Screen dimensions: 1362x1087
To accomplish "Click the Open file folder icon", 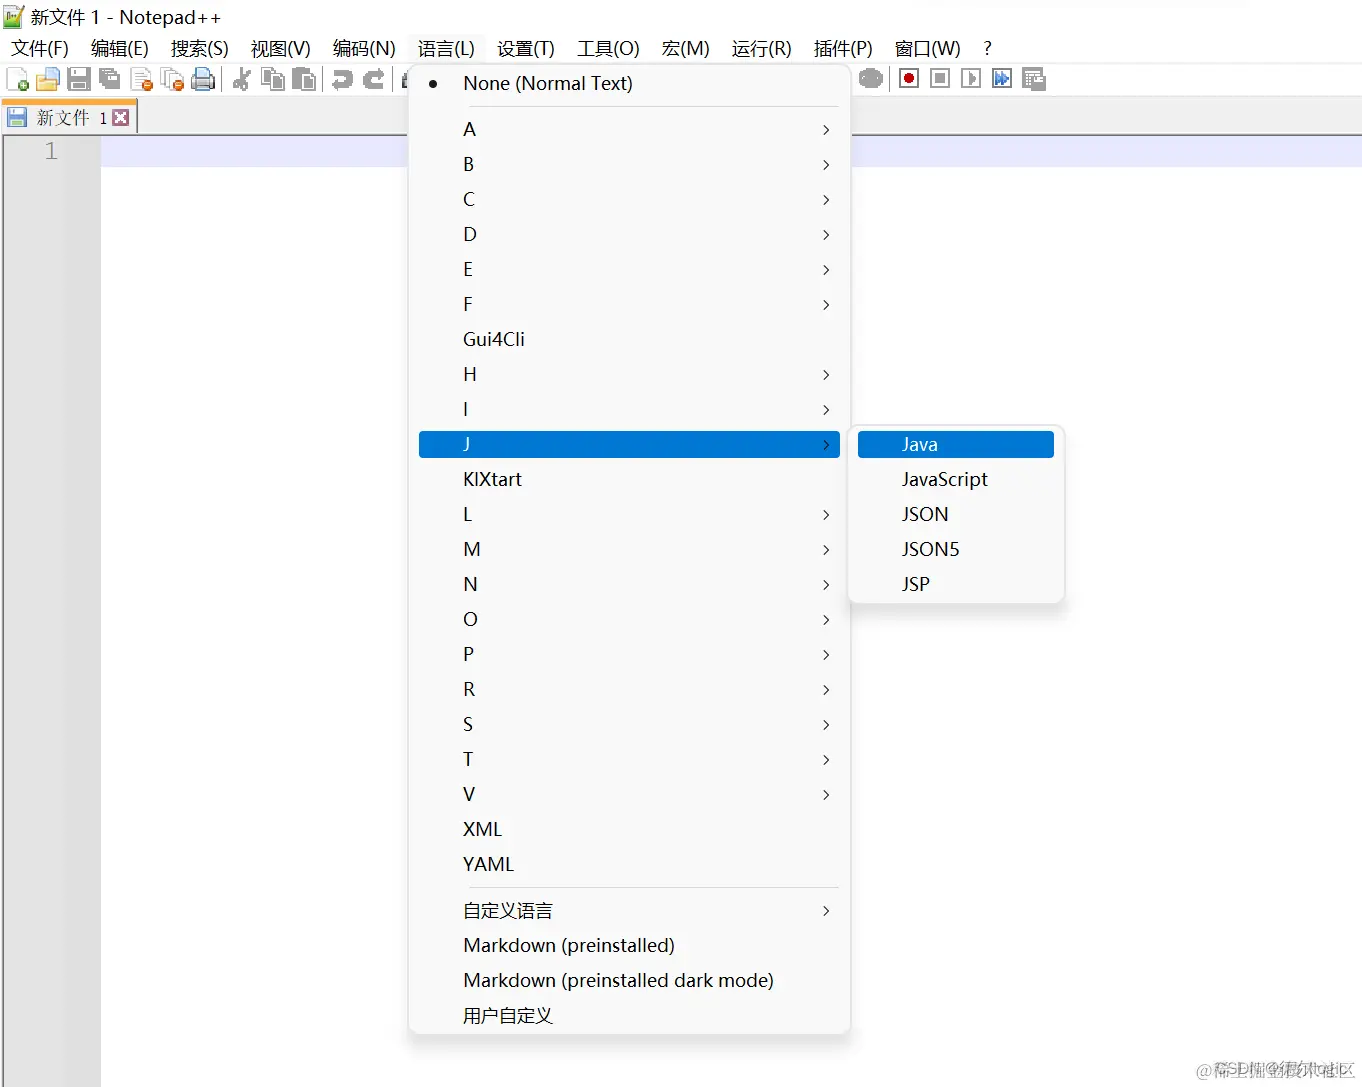I will coord(47,79).
